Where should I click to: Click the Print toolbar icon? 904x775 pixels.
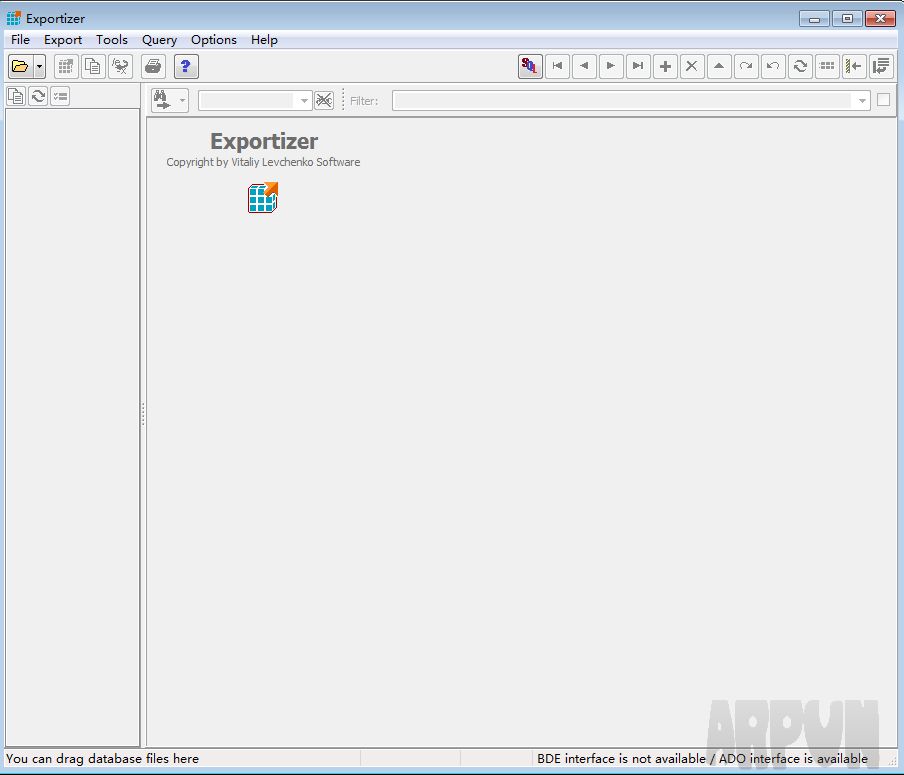point(153,66)
